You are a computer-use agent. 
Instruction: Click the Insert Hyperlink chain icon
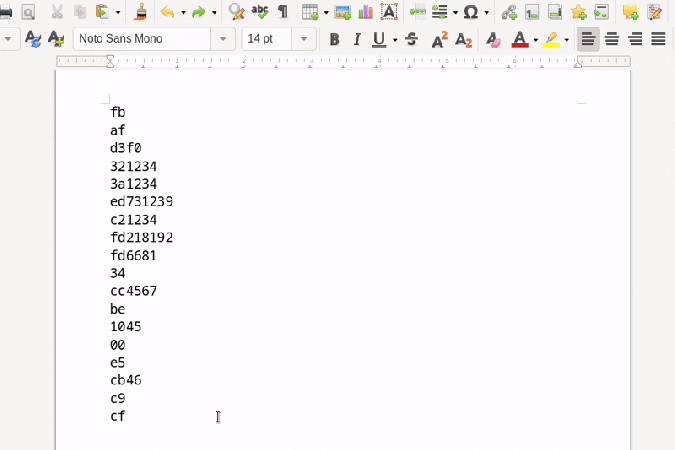[x=509, y=12]
